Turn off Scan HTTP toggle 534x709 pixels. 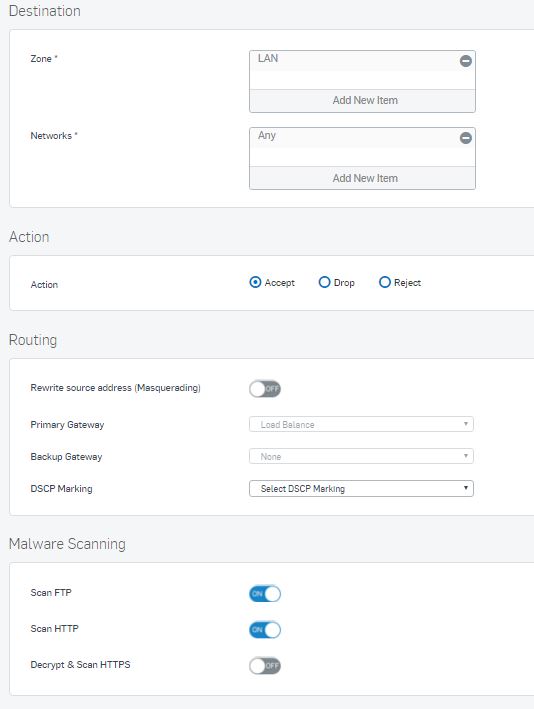(x=265, y=630)
